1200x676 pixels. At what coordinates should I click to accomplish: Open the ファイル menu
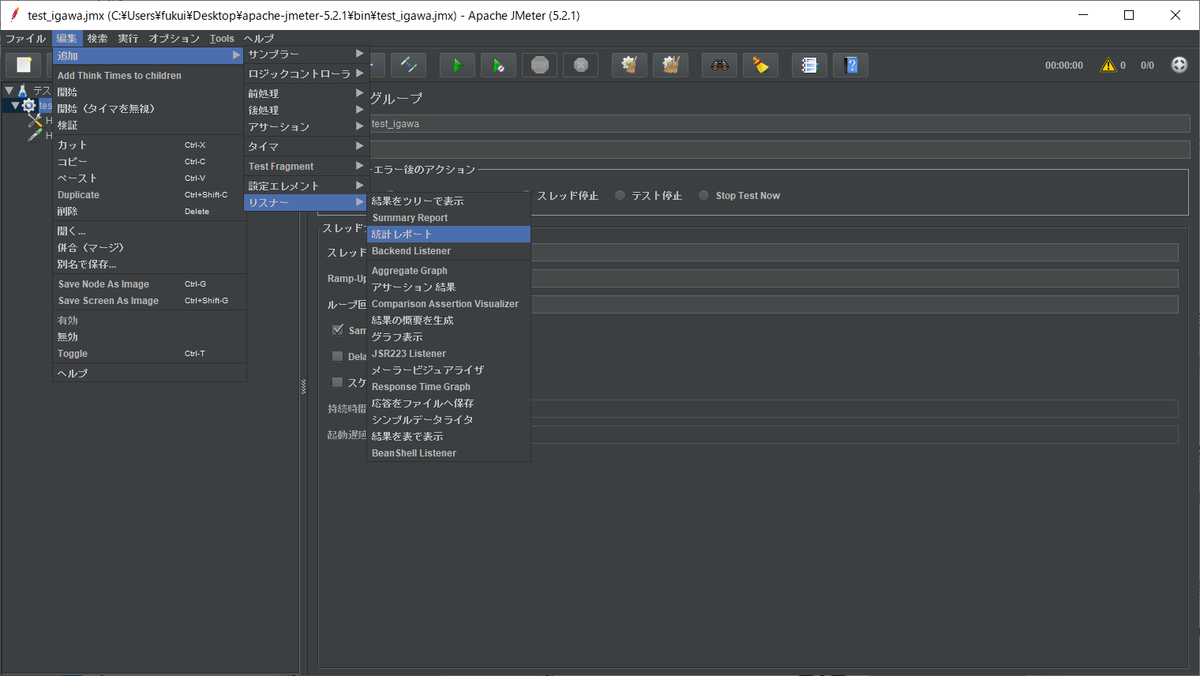point(26,38)
